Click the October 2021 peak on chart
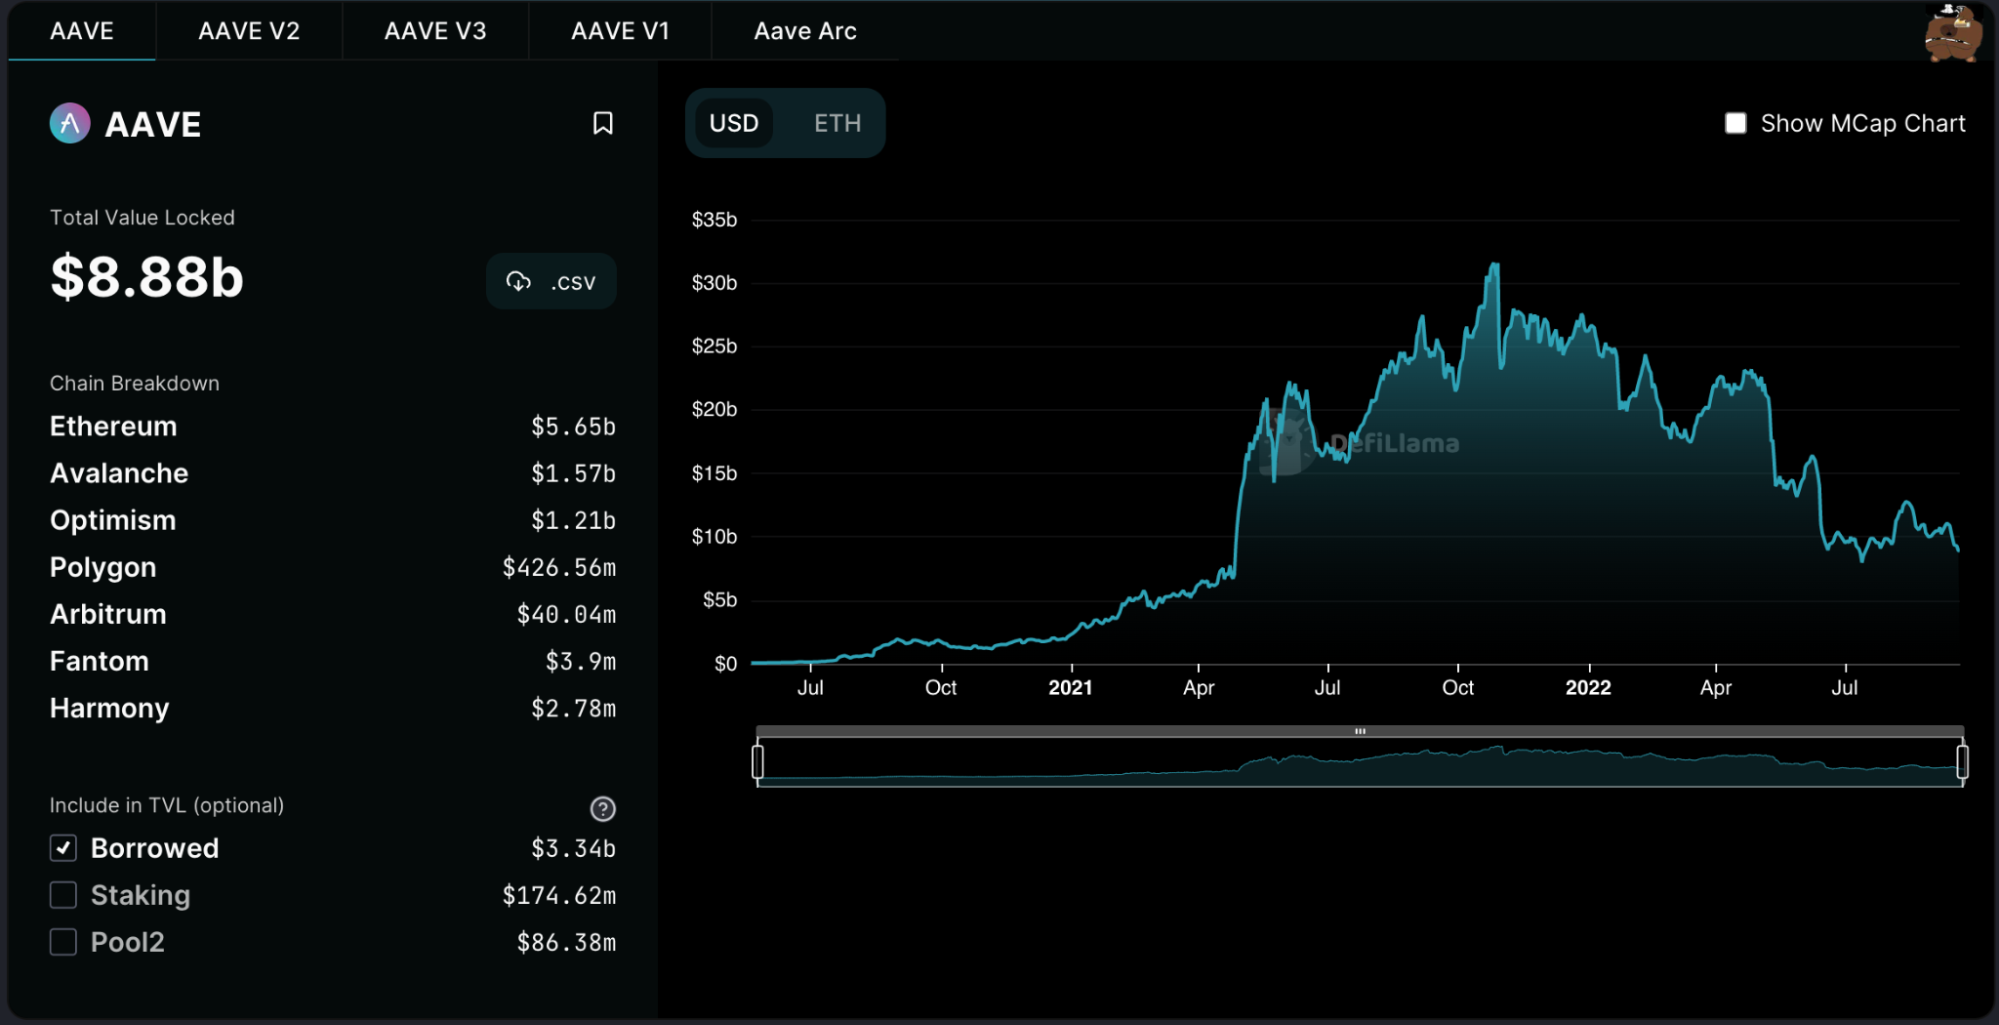 (x=1495, y=266)
